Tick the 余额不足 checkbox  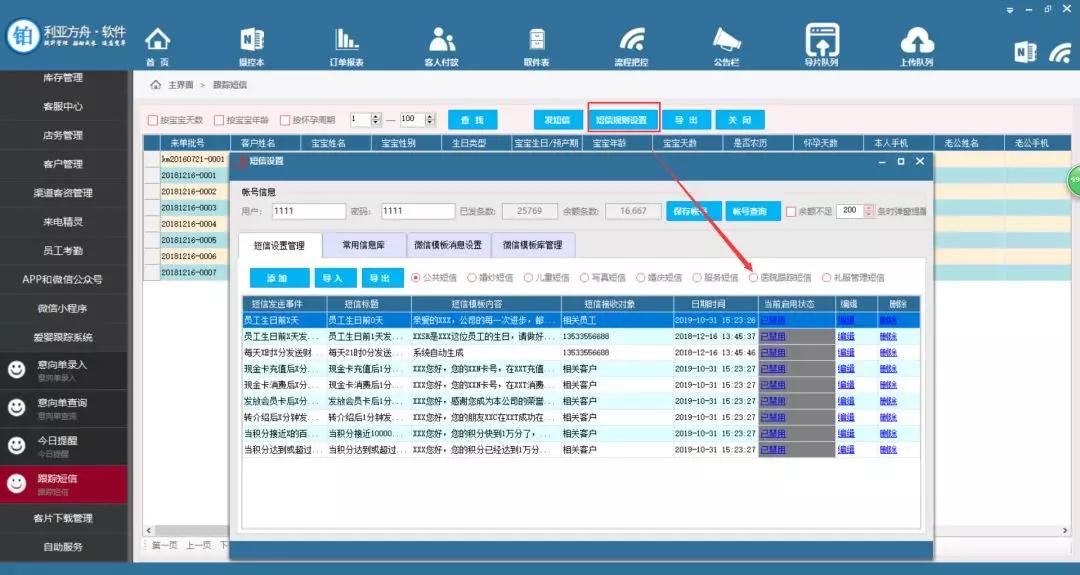point(791,212)
